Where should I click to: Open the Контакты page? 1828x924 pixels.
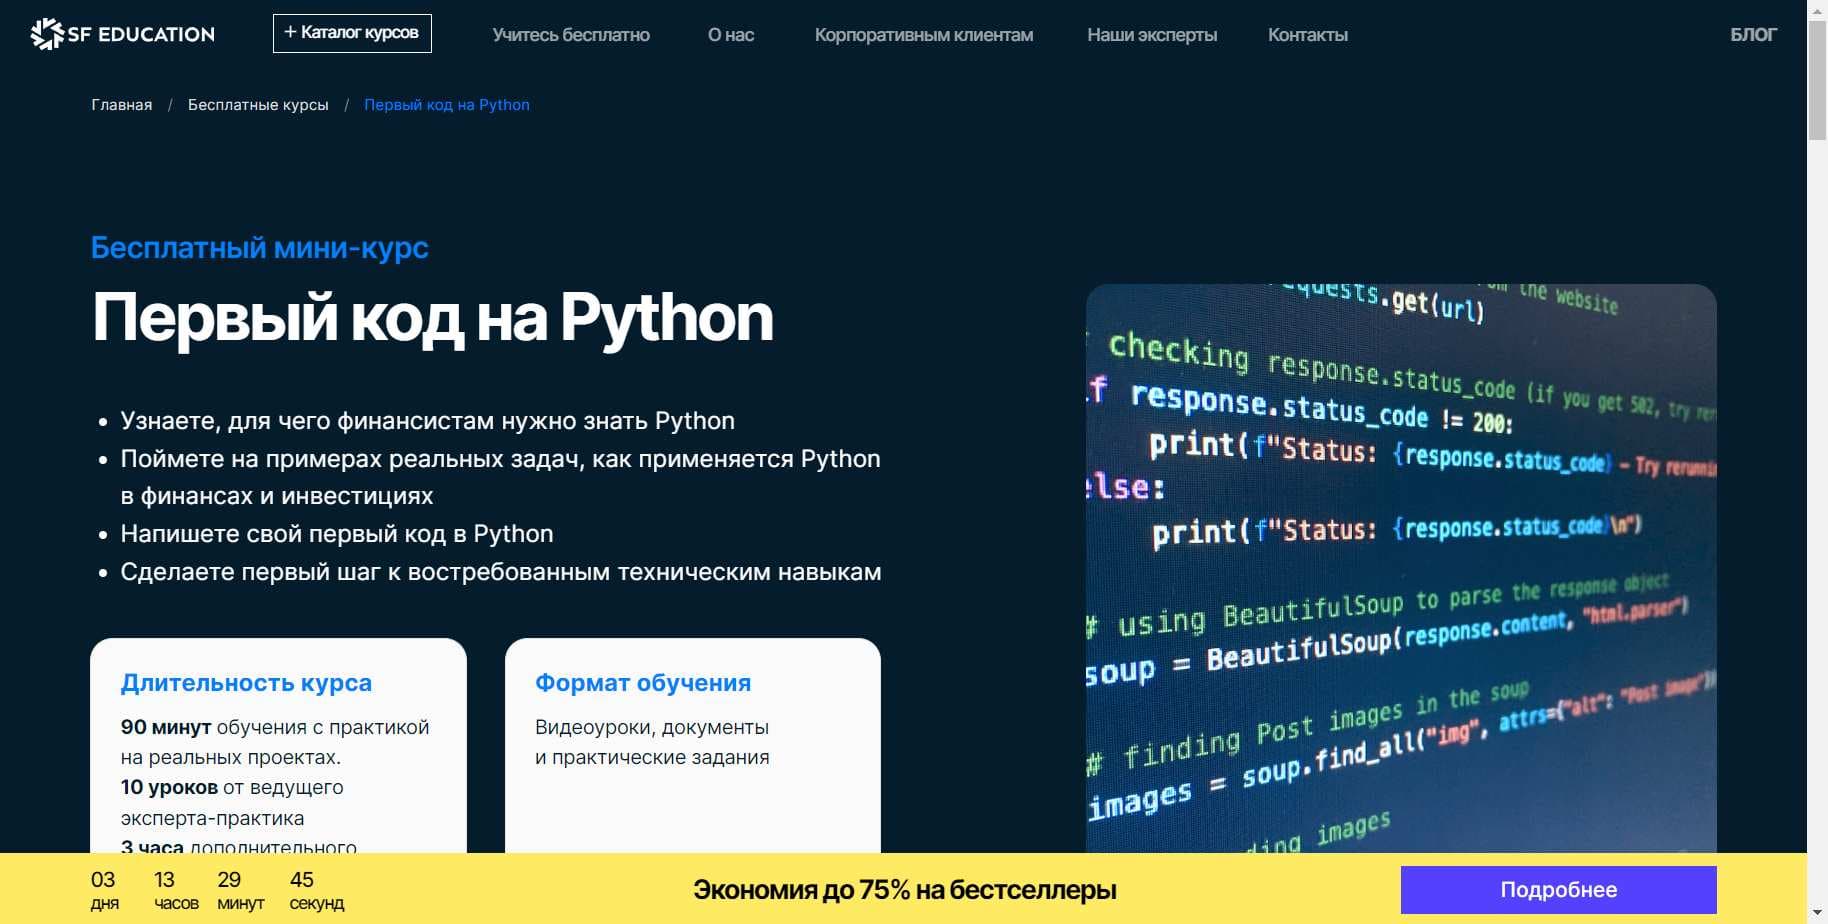pos(1307,34)
